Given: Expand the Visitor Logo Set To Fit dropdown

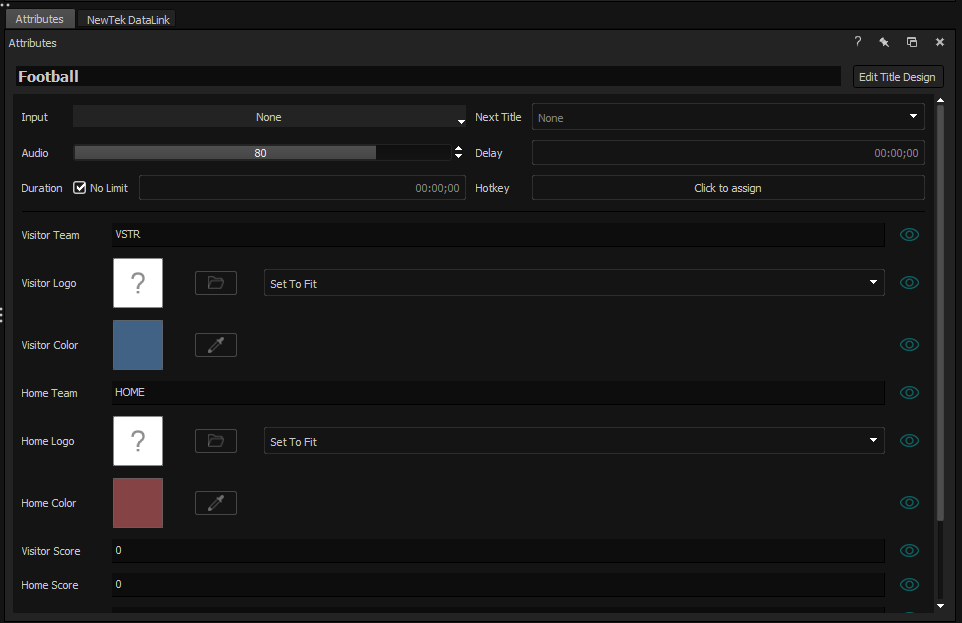Looking at the screenshot, I should point(573,283).
